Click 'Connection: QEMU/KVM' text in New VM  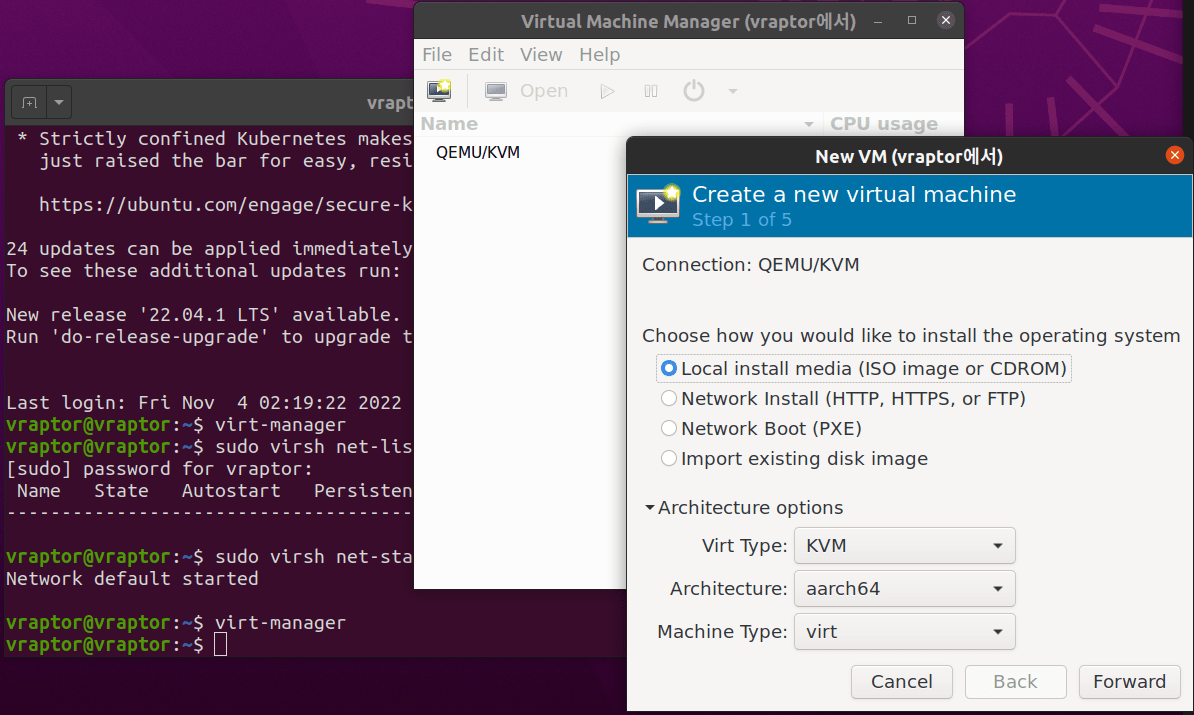pyautogui.click(x=750, y=265)
